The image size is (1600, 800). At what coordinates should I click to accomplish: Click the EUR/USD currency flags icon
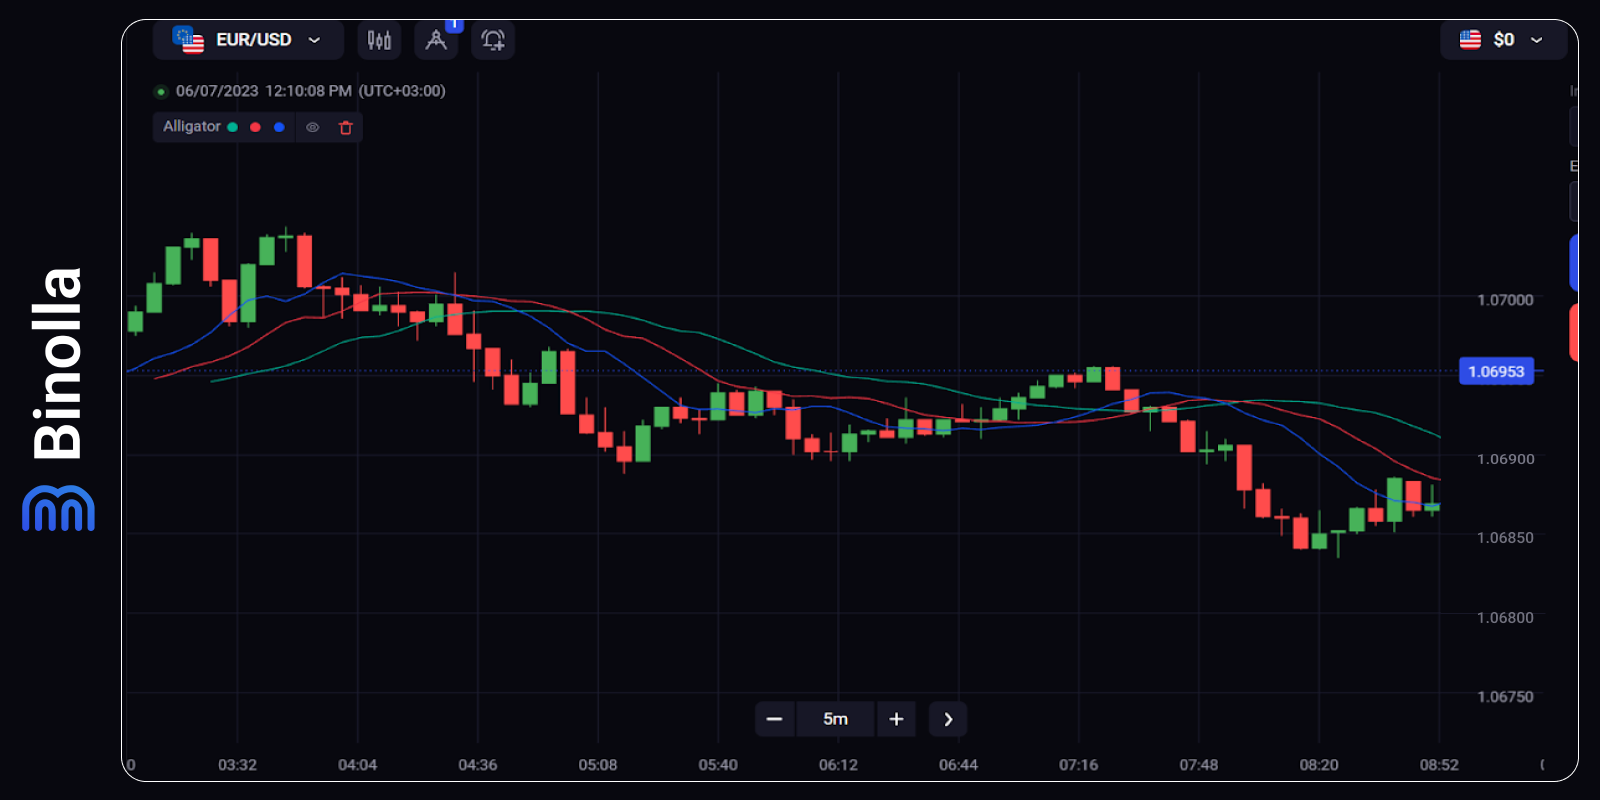click(188, 40)
